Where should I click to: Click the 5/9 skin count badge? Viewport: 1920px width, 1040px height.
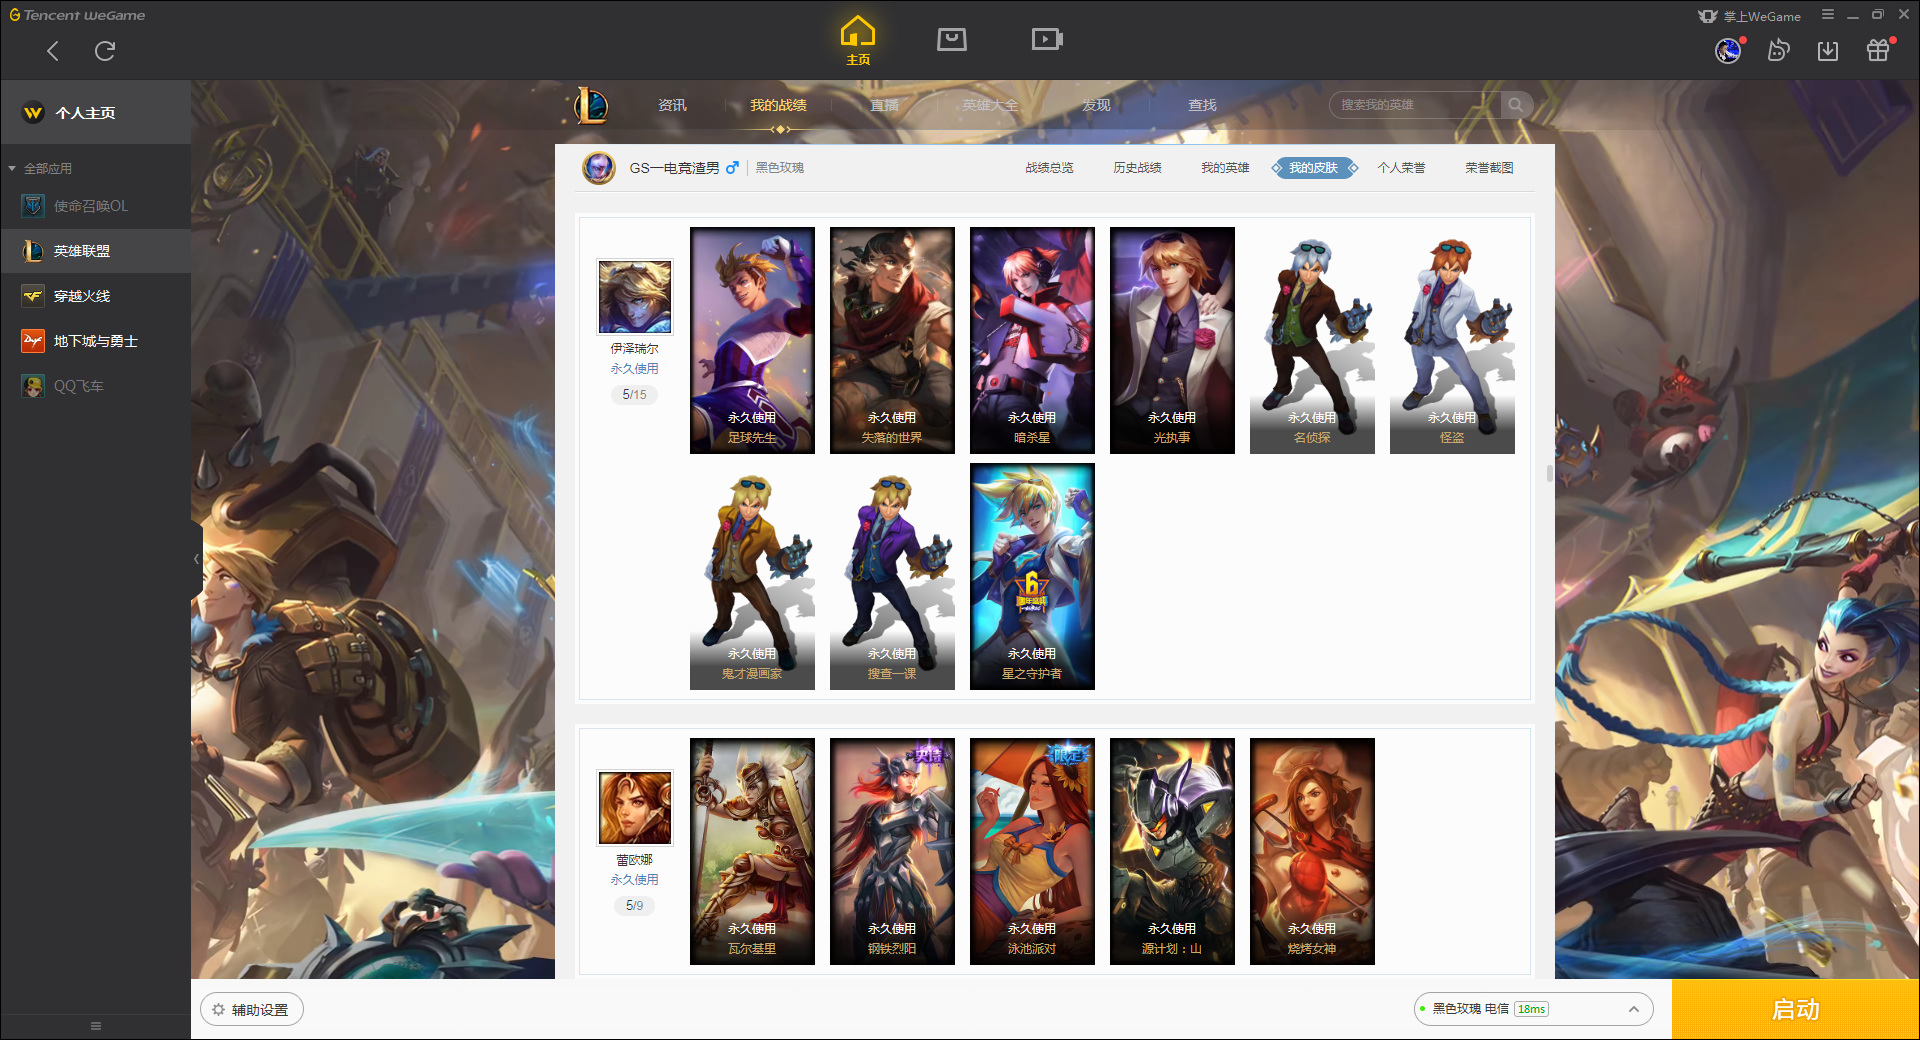[x=635, y=905]
